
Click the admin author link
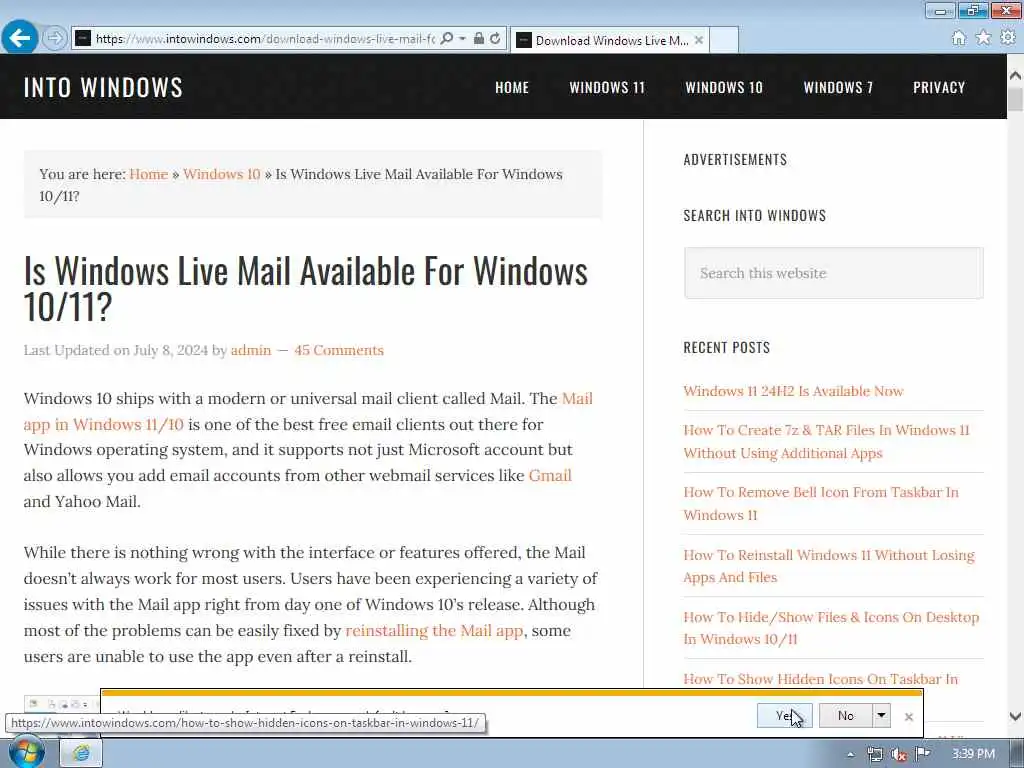click(x=251, y=350)
